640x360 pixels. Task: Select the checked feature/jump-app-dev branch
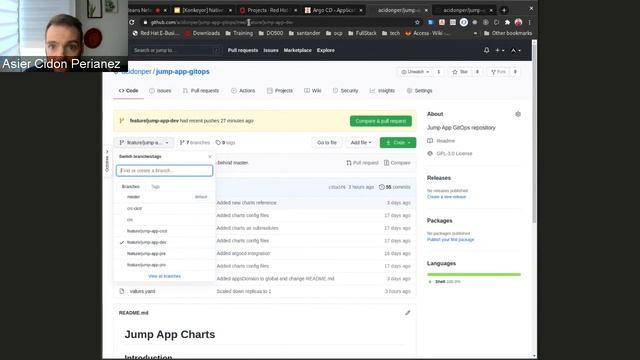pos(164,242)
